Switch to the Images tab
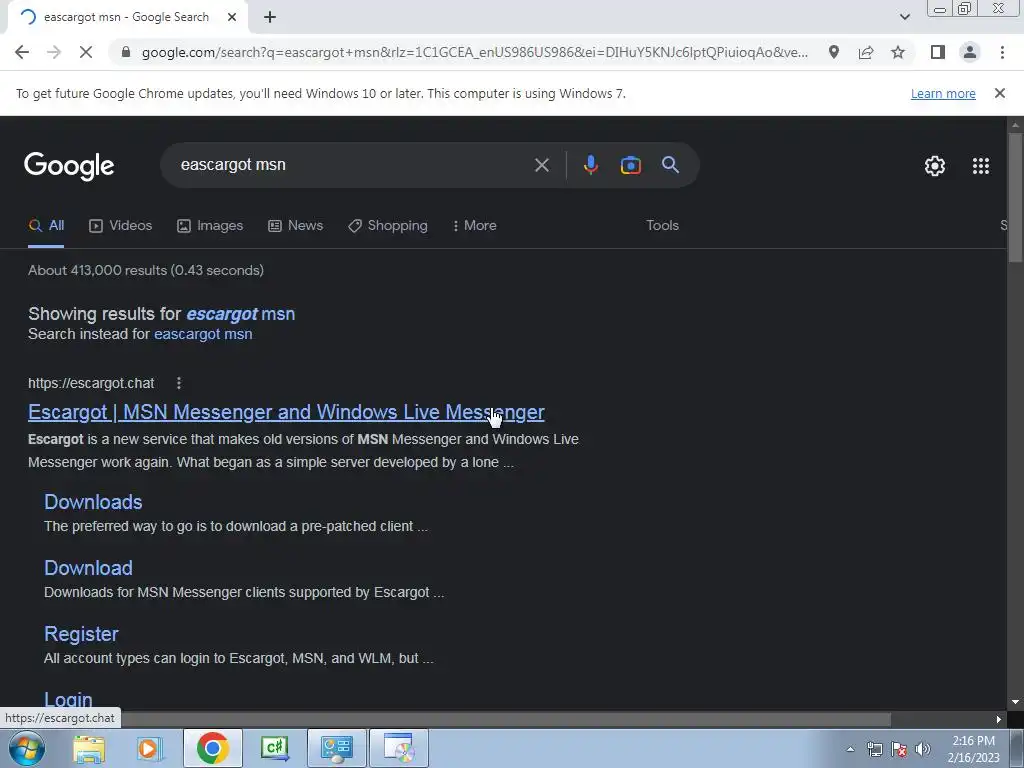Screen dimensions: 1024x768 pyautogui.click(x=210, y=225)
